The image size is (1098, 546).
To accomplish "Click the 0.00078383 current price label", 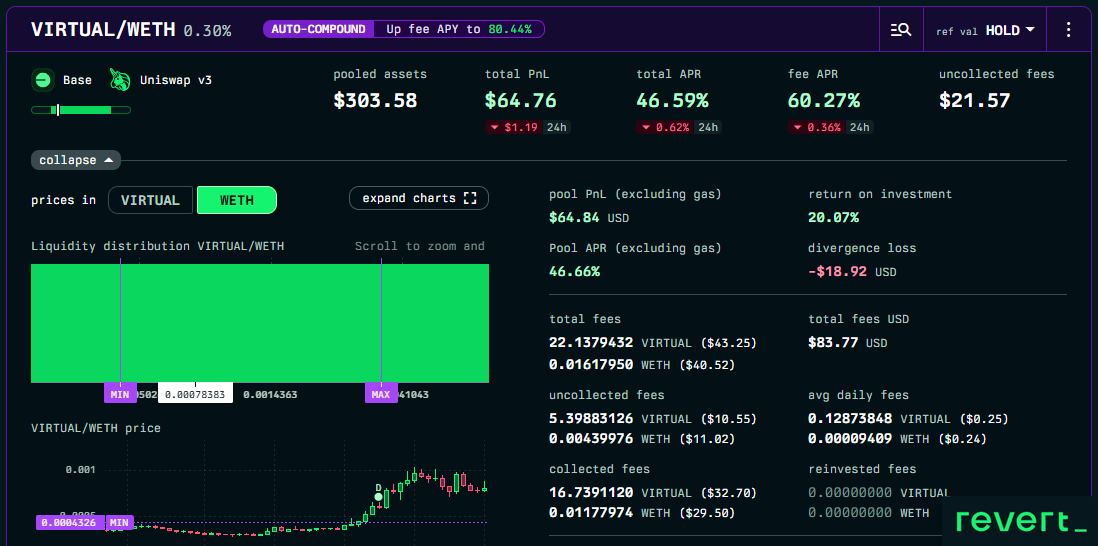I will coord(195,394).
